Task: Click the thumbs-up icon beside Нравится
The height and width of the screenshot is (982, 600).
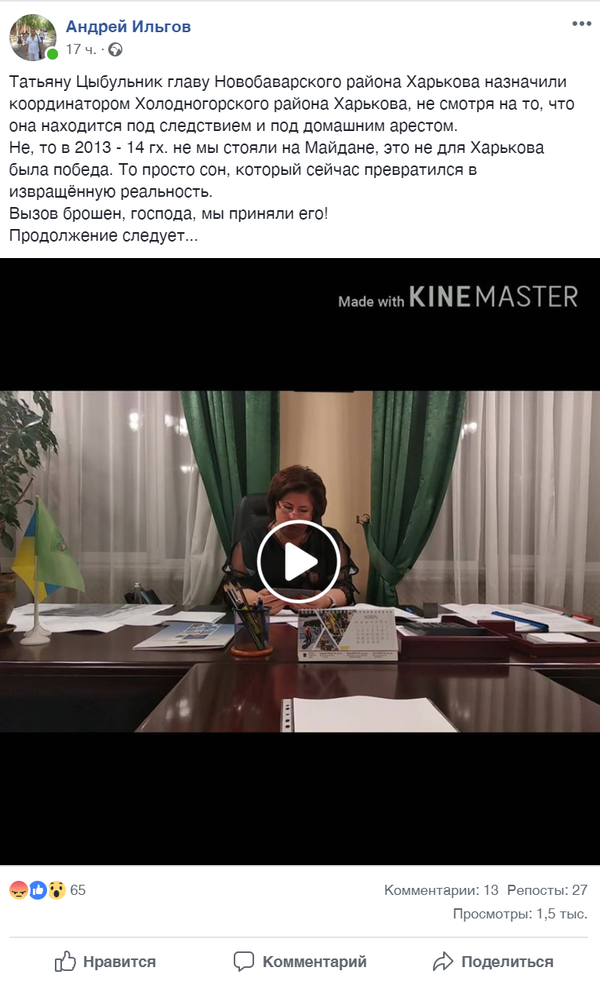Action: 65,961
